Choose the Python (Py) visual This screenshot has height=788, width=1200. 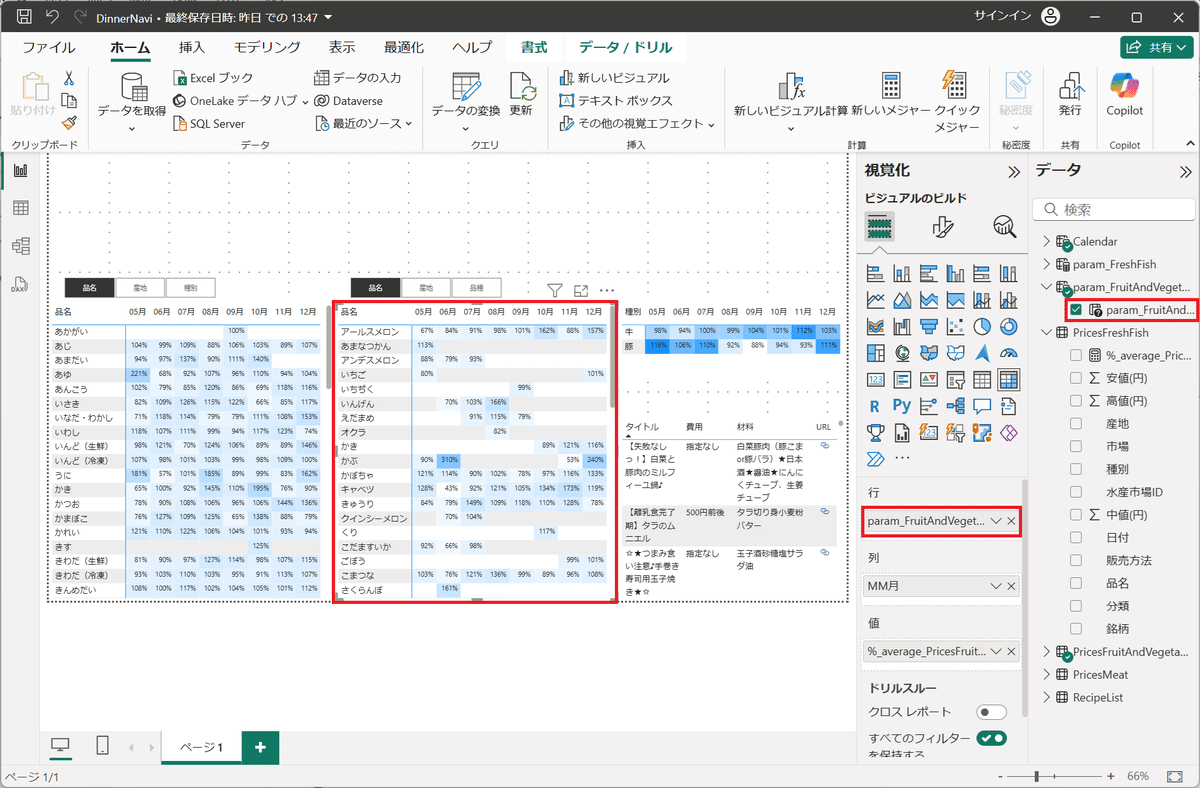(x=902, y=406)
